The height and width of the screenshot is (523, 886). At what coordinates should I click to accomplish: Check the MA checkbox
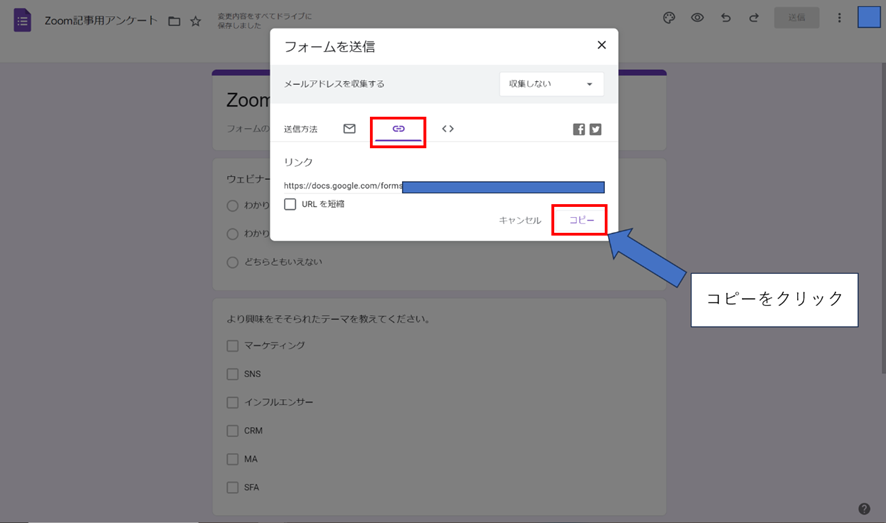232,459
